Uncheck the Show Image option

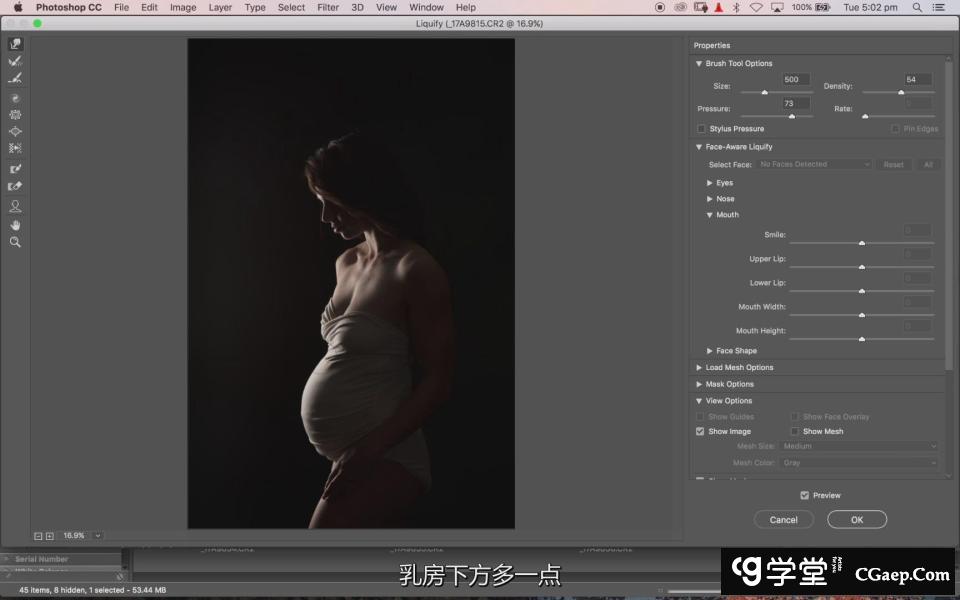[x=701, y=432]
